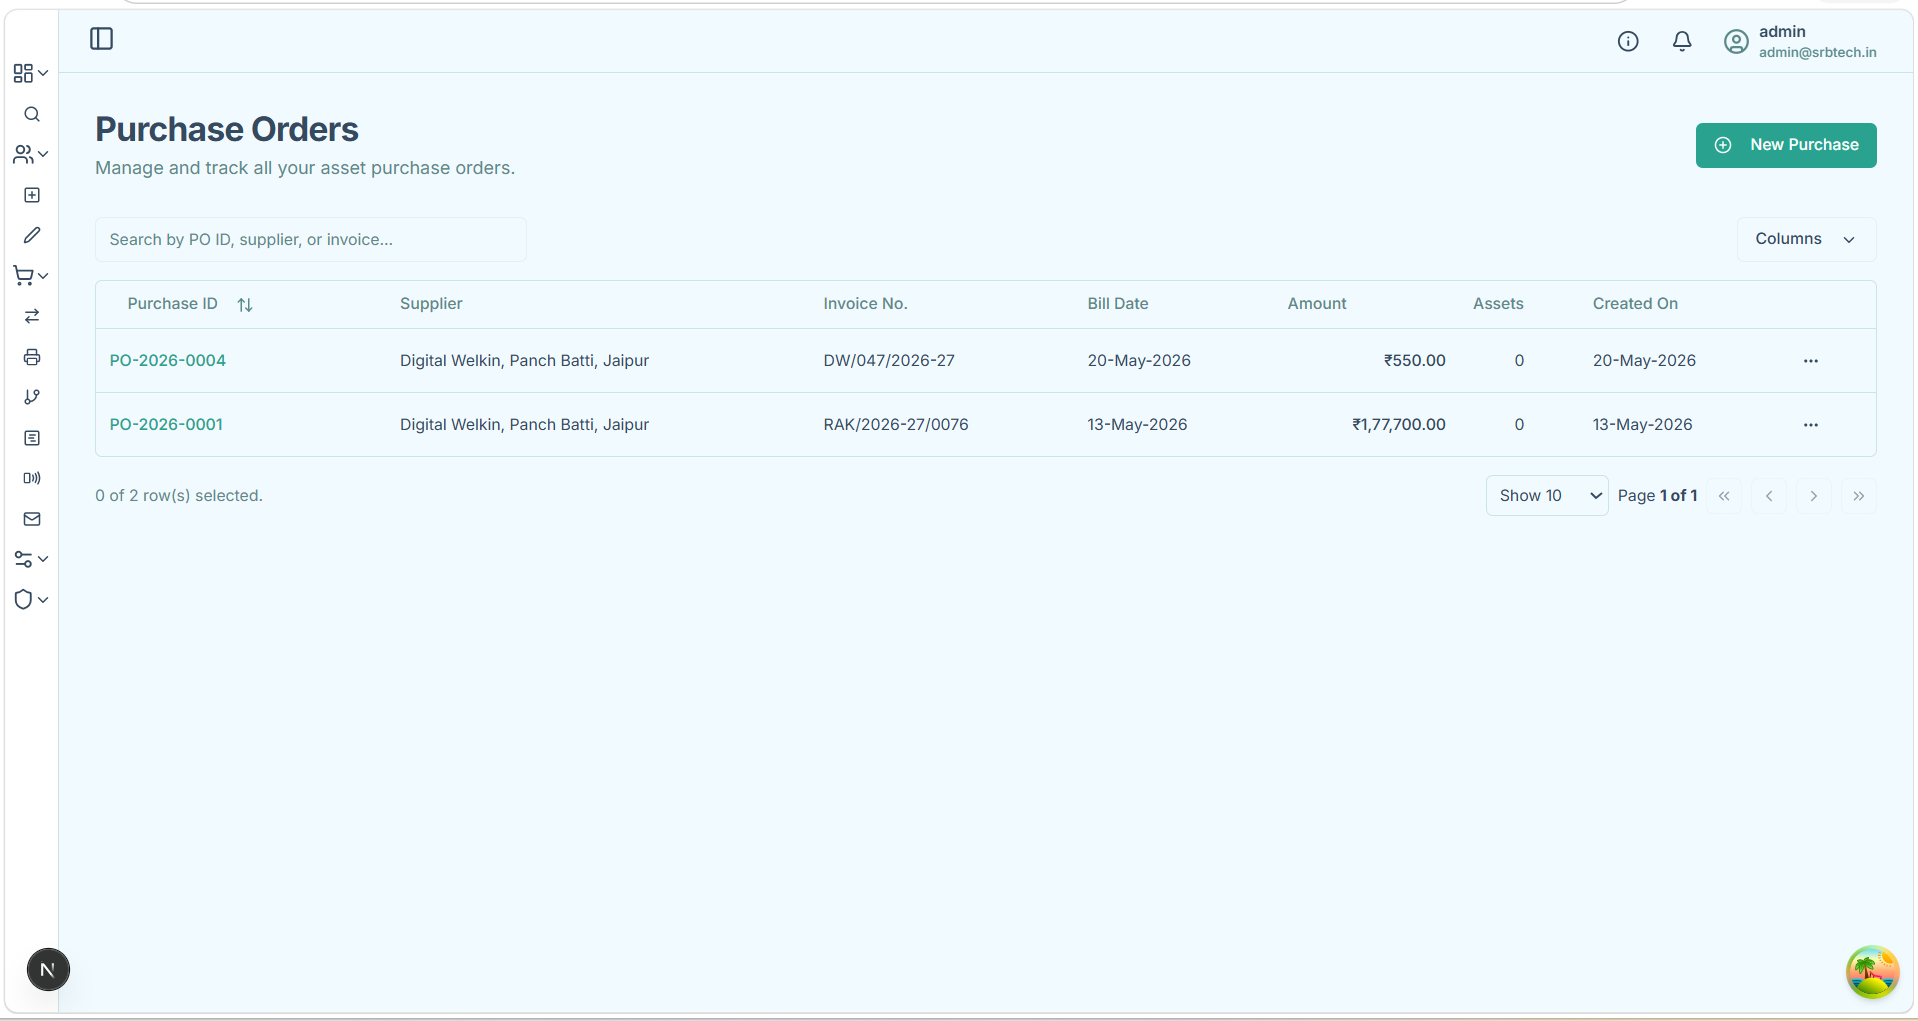Click the Page 1 of 1 indicator
Viewport: 1918px width, 1021px height.
click(1657, 496)
